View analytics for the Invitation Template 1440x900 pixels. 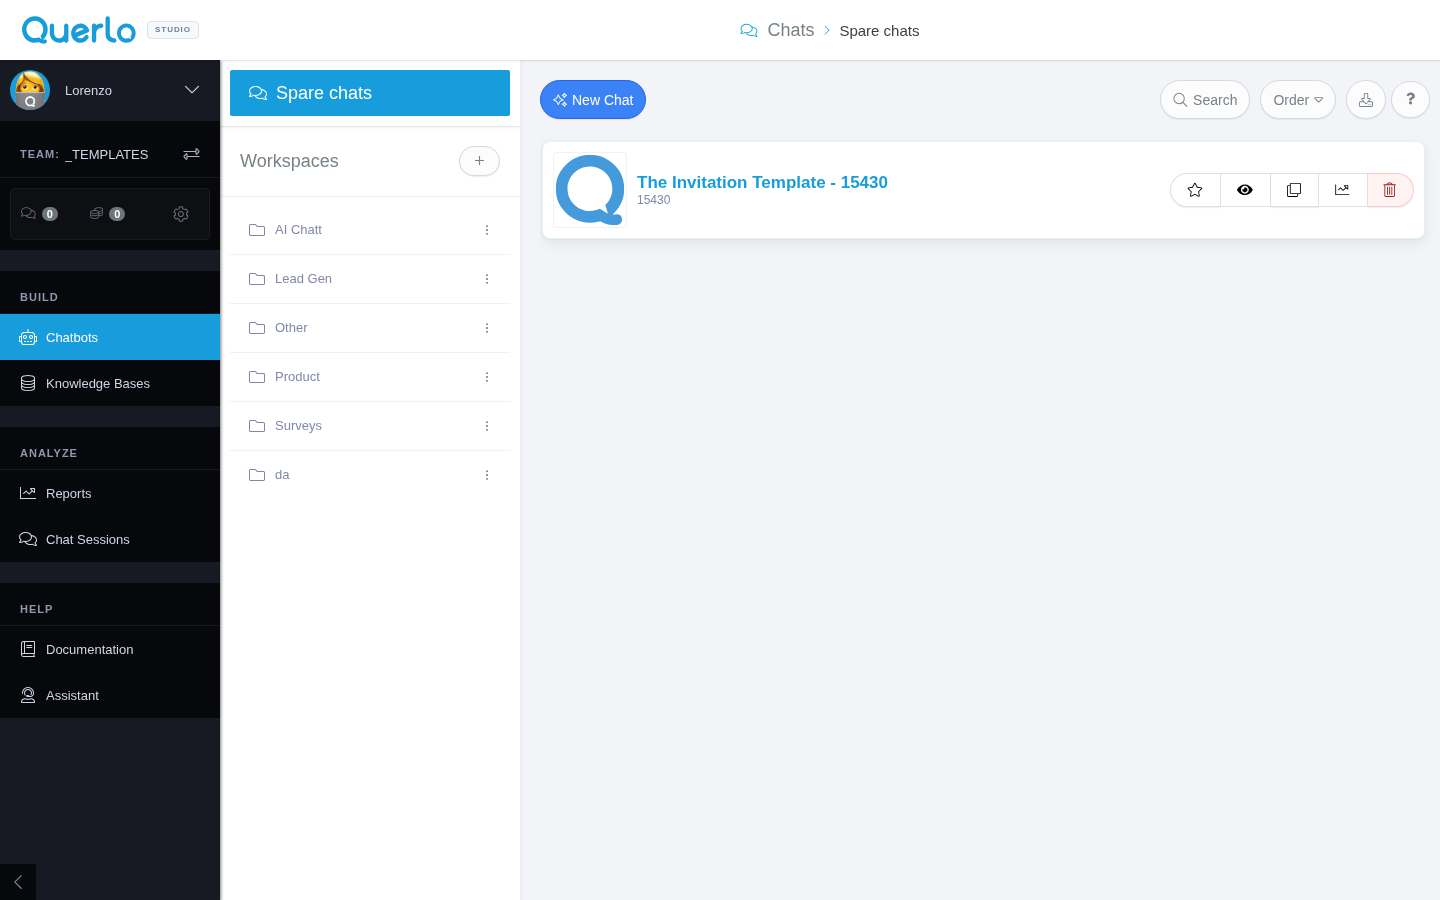(x=1342, y=190)
